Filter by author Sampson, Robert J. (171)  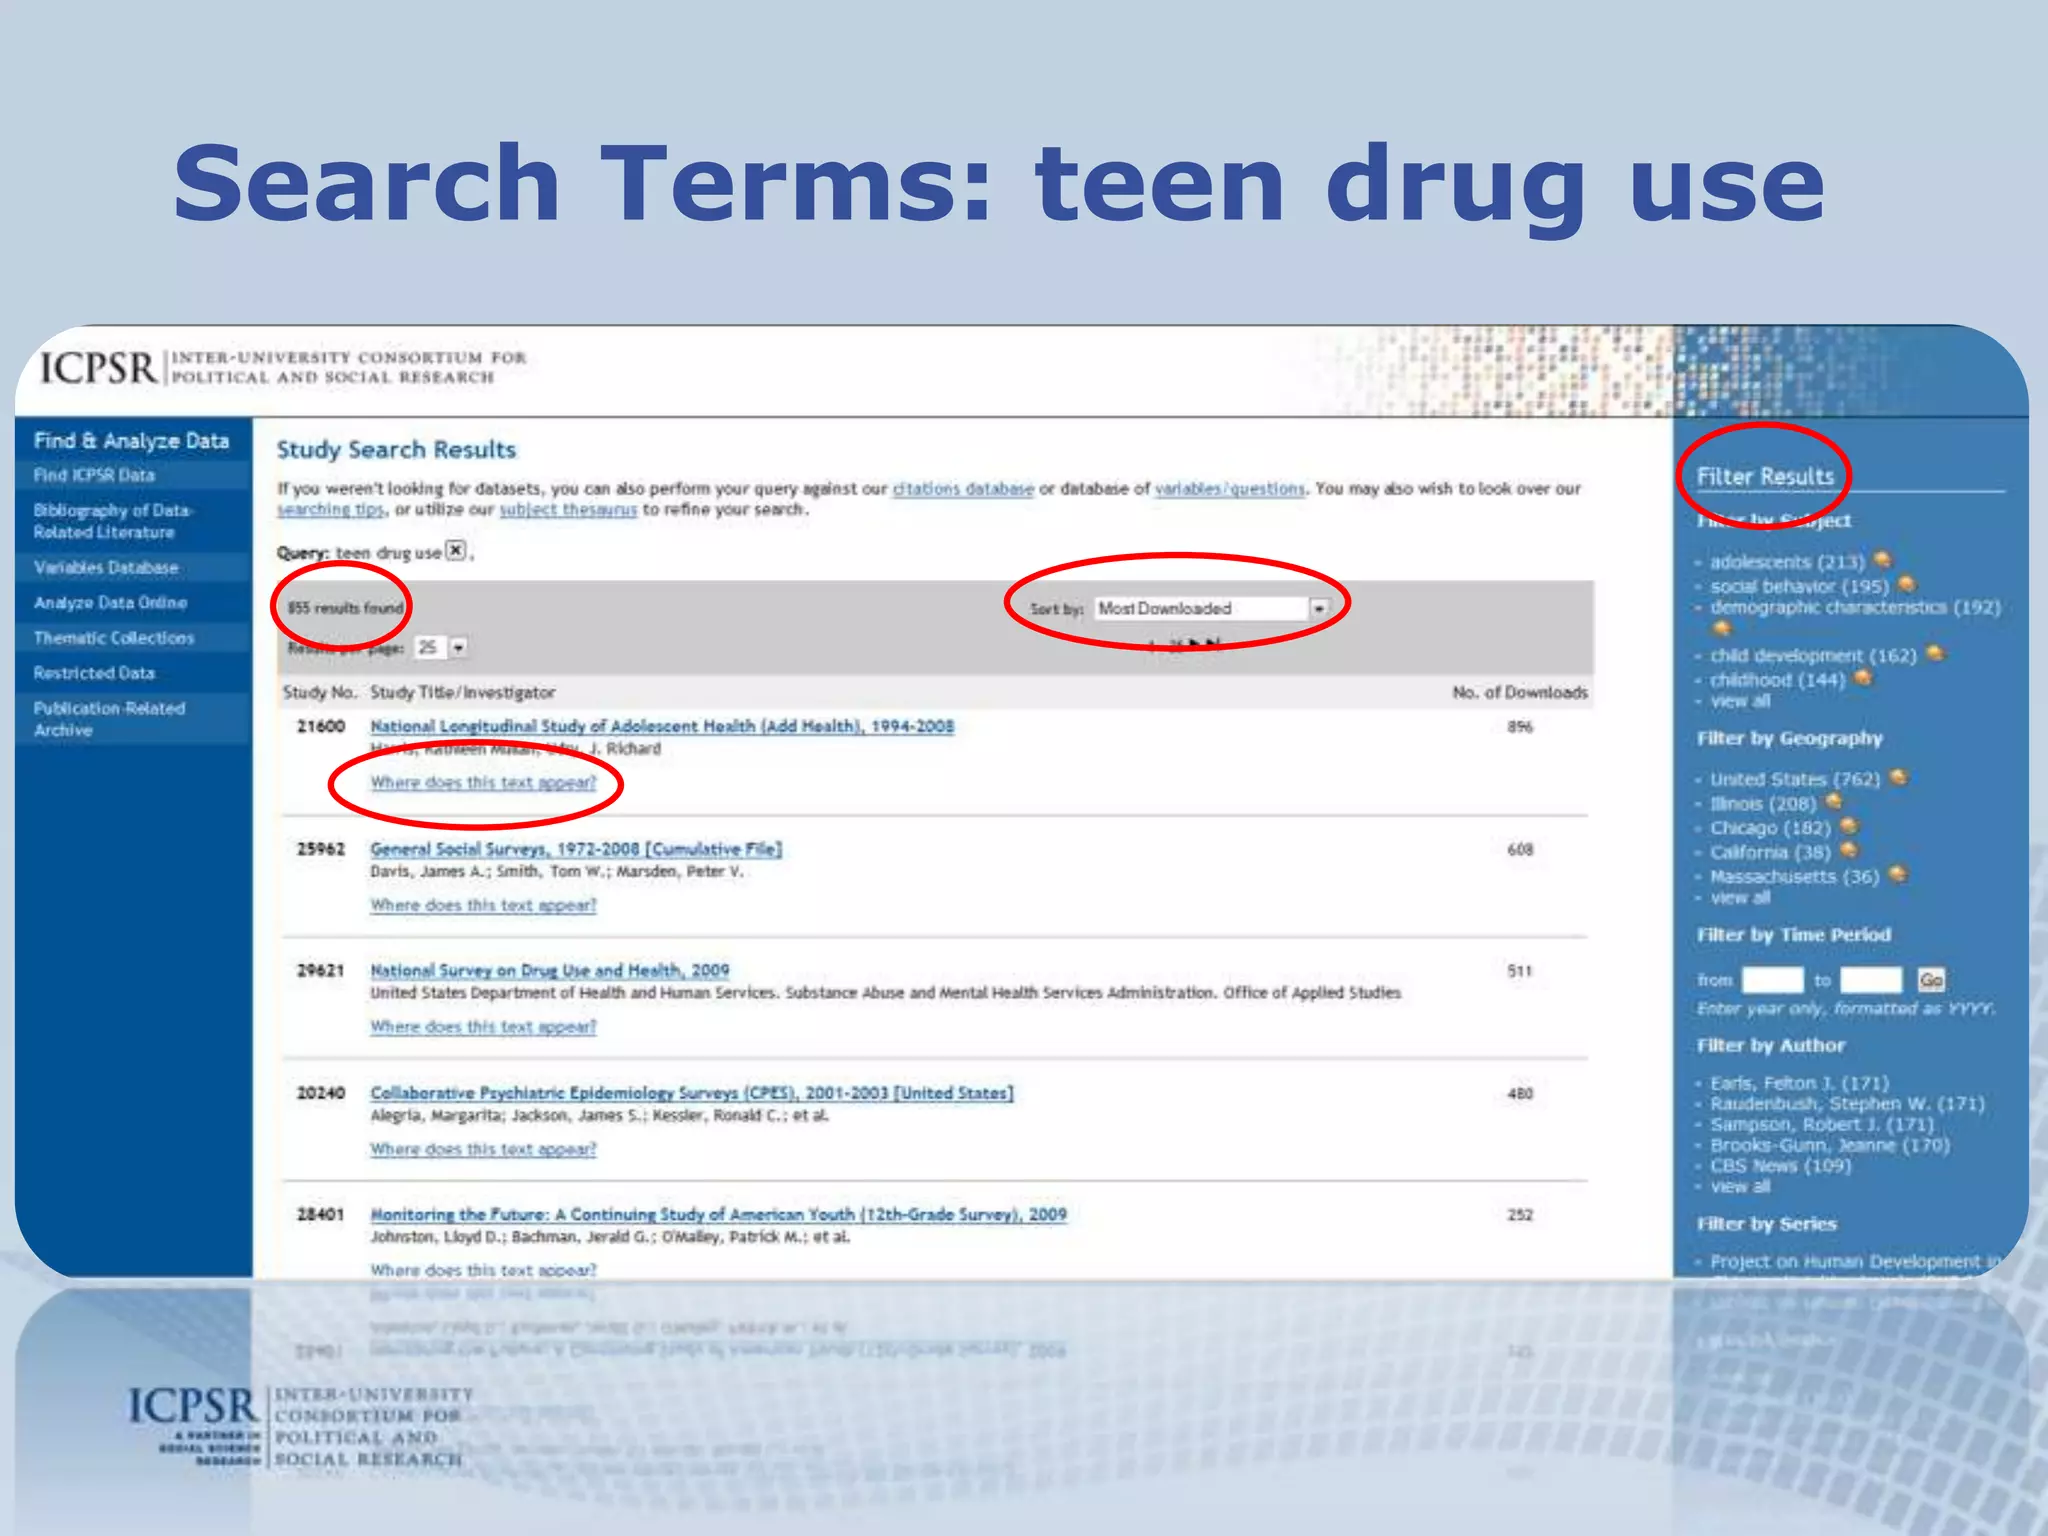1822,1124
